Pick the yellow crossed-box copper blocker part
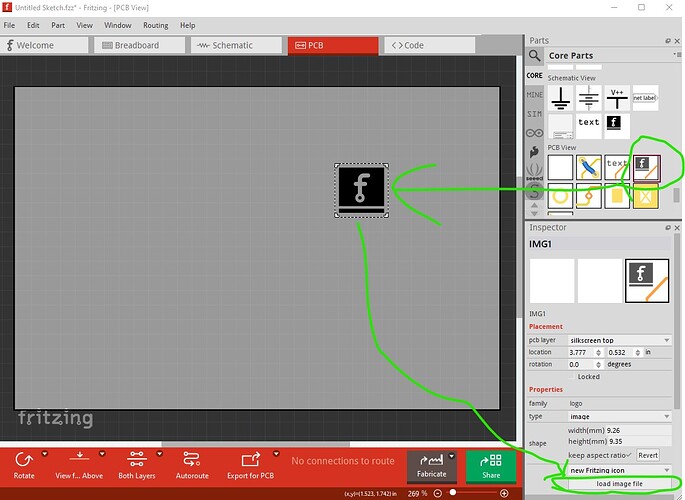The height and width of the screenshot is (500, 685). 645,196
